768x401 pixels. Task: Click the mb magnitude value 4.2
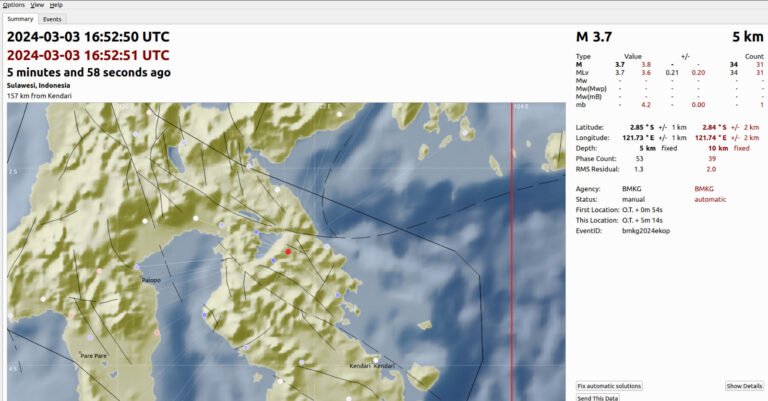tap(646, 105)
